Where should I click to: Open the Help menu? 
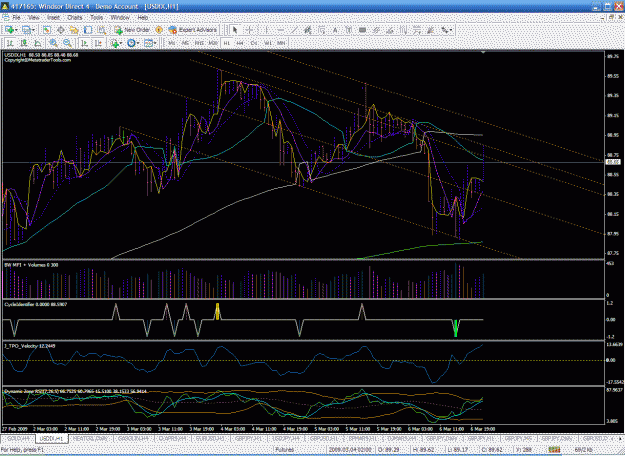(x=143, y=18)
